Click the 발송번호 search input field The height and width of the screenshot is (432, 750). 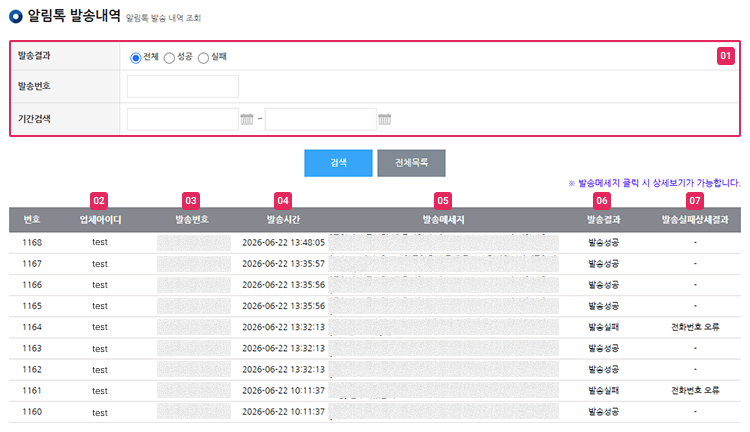183,87
